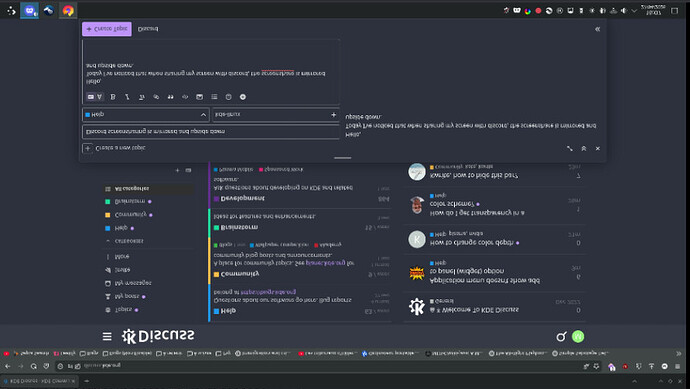Image resolution: width=690 pixels, height=389 pixels.
Task: Insert preformatted code from composer toolbar
Action: click(185, 97)
